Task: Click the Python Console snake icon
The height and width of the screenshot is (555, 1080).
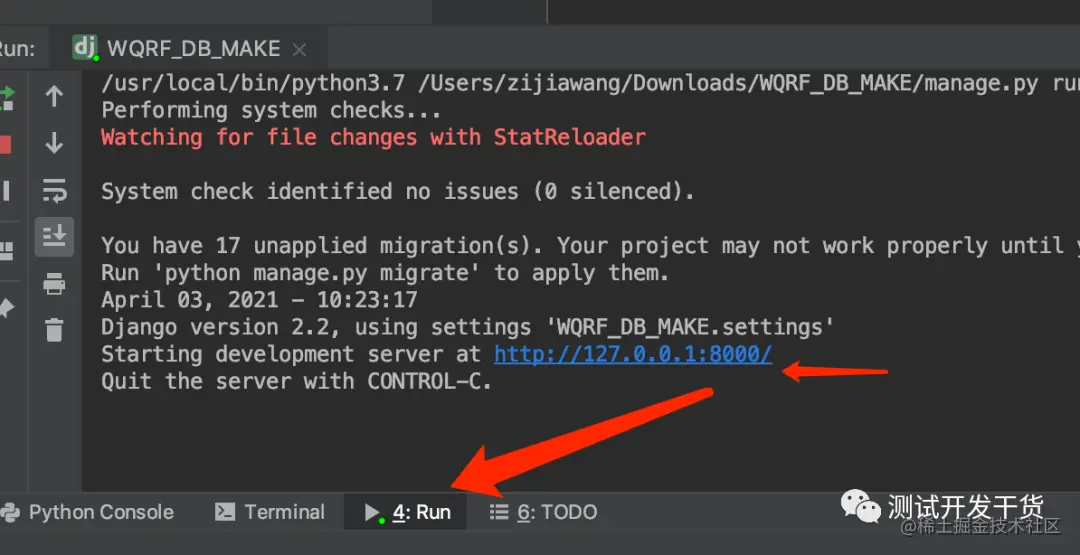Action: tap(10, 512)
